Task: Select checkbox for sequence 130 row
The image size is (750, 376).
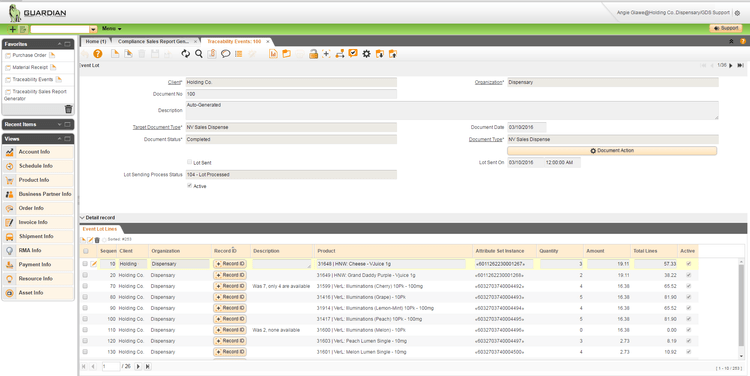Action: pyautogui.click(x=85, y=352)
